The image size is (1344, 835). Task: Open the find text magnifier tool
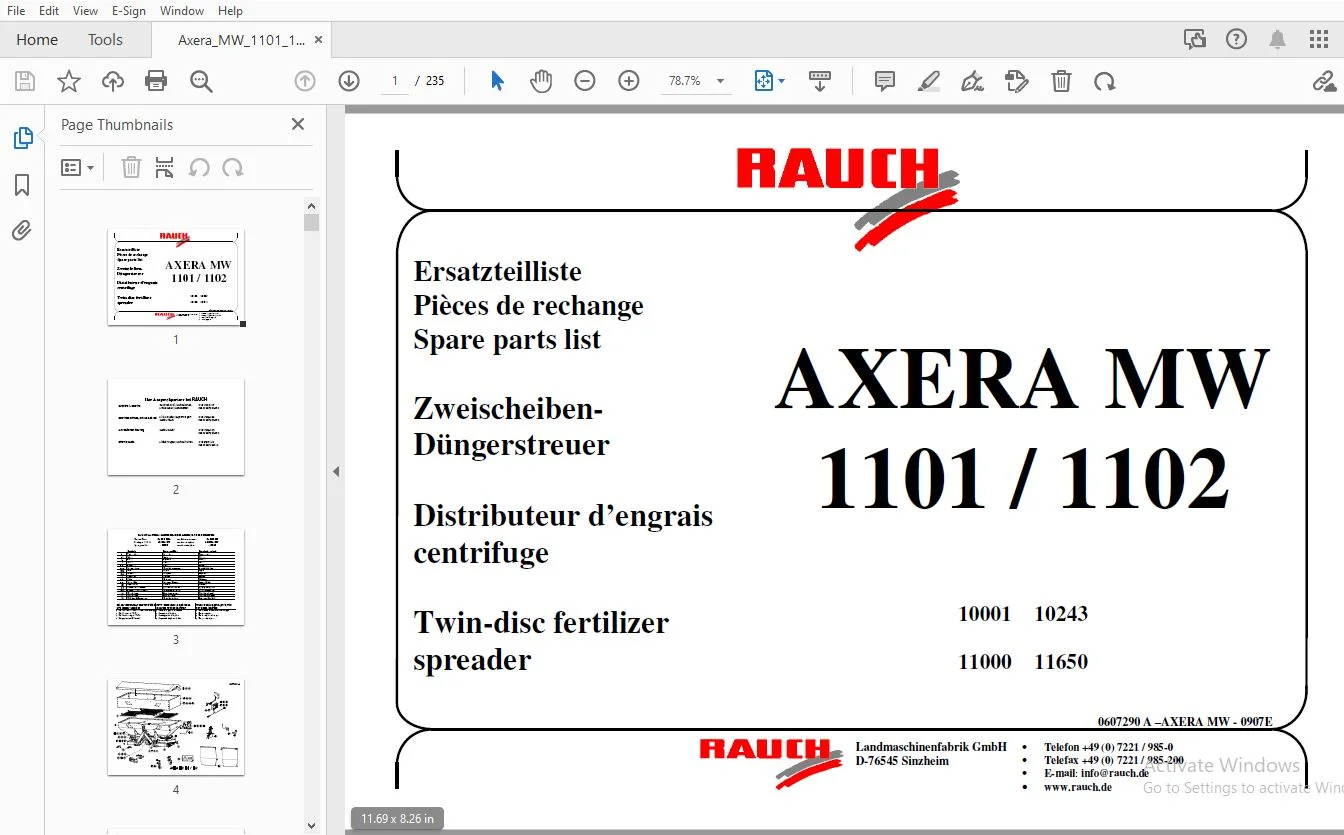click(x=201, y=82)
